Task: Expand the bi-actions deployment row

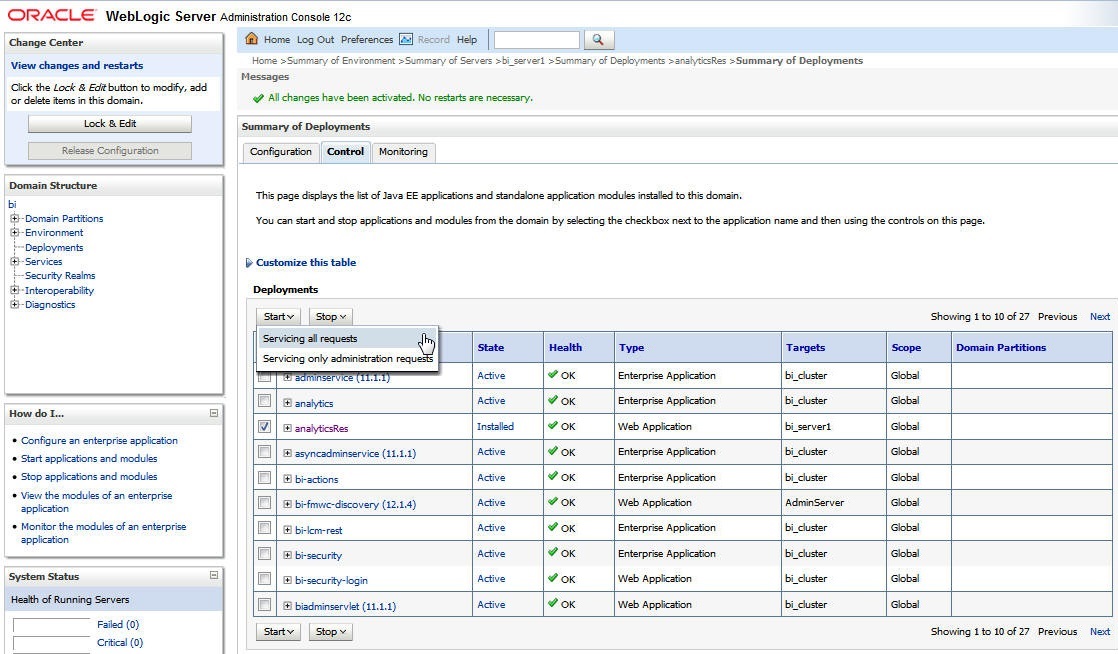Action: (287, 479)
